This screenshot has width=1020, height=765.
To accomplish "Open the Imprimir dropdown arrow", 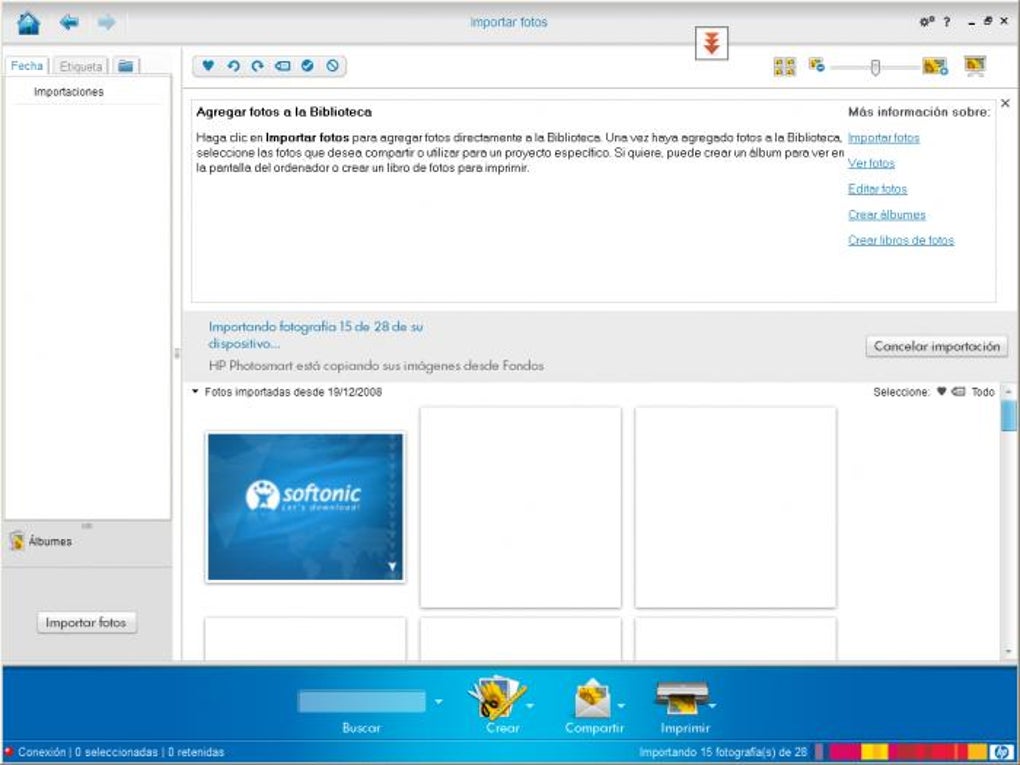I will tap(712, 705).
